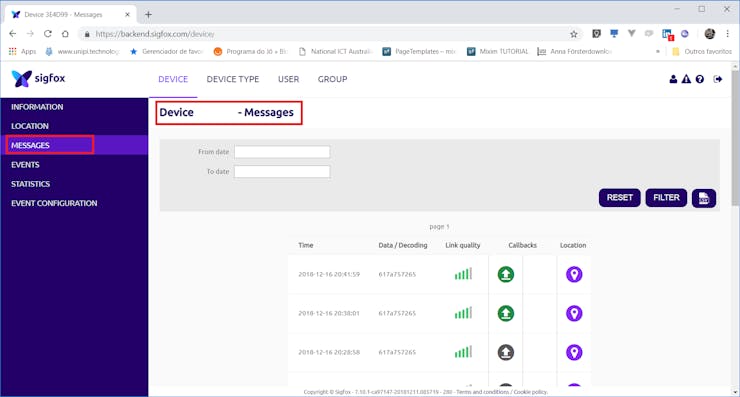Click the Callbacks column header
This screenshot has height=397, width=740.
[522, 245]
